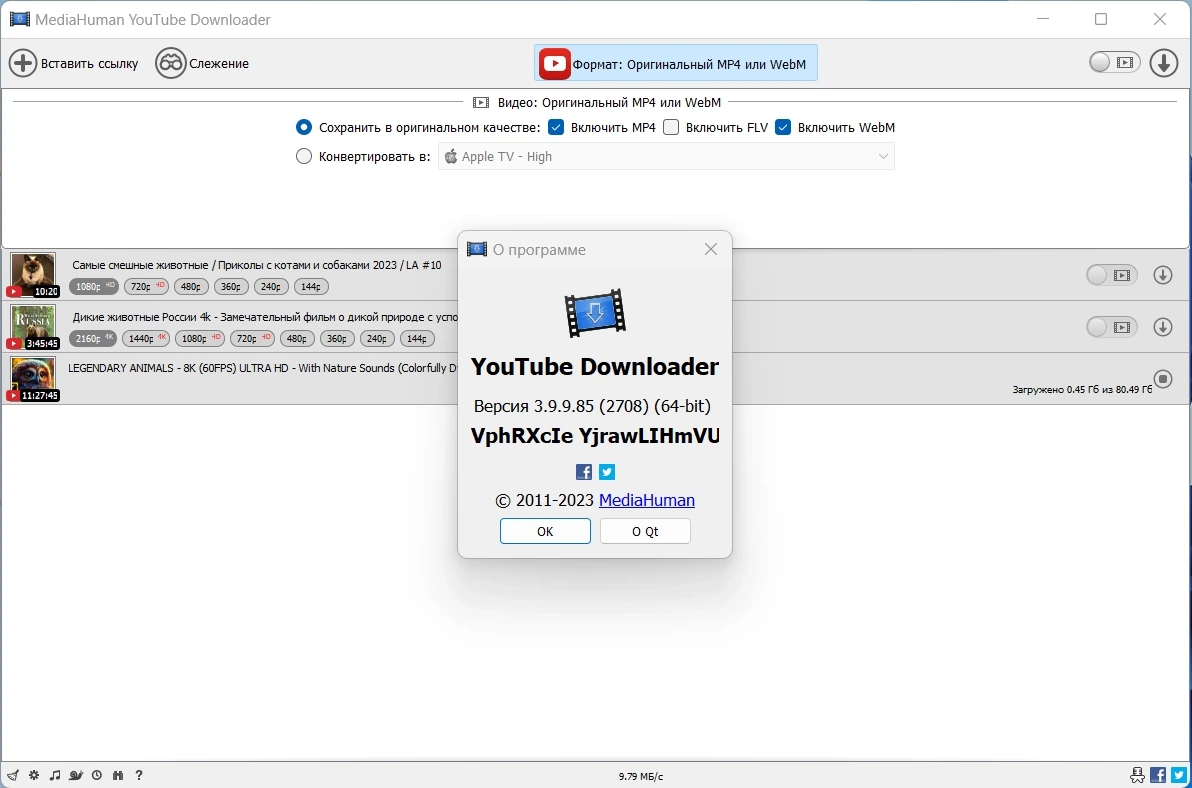The width and height of the screenshot is (1192, 788).
Task: Click Вставить ссылку label
Action: (90, 64)
